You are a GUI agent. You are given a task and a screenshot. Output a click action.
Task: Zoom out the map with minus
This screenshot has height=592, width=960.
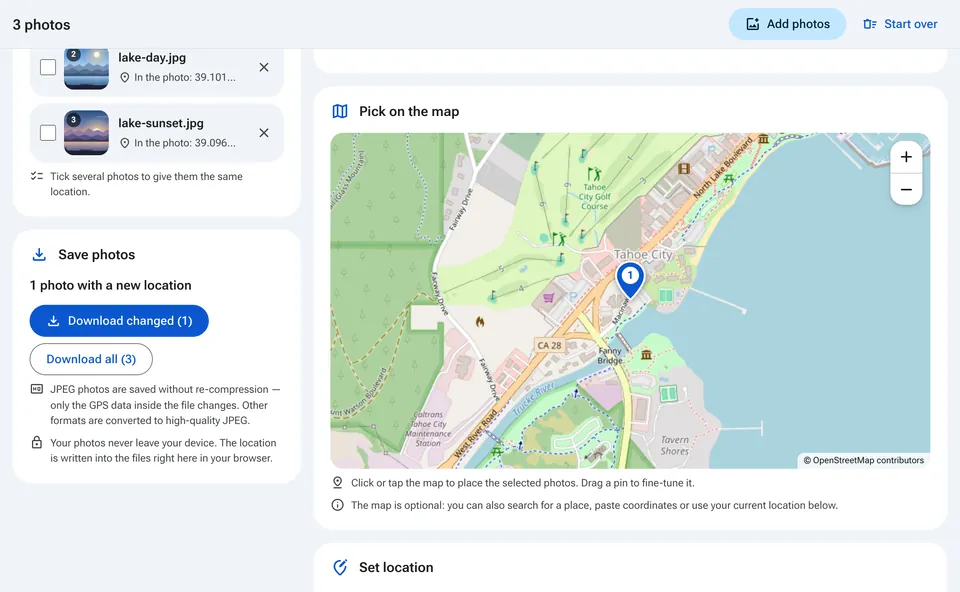906,189
